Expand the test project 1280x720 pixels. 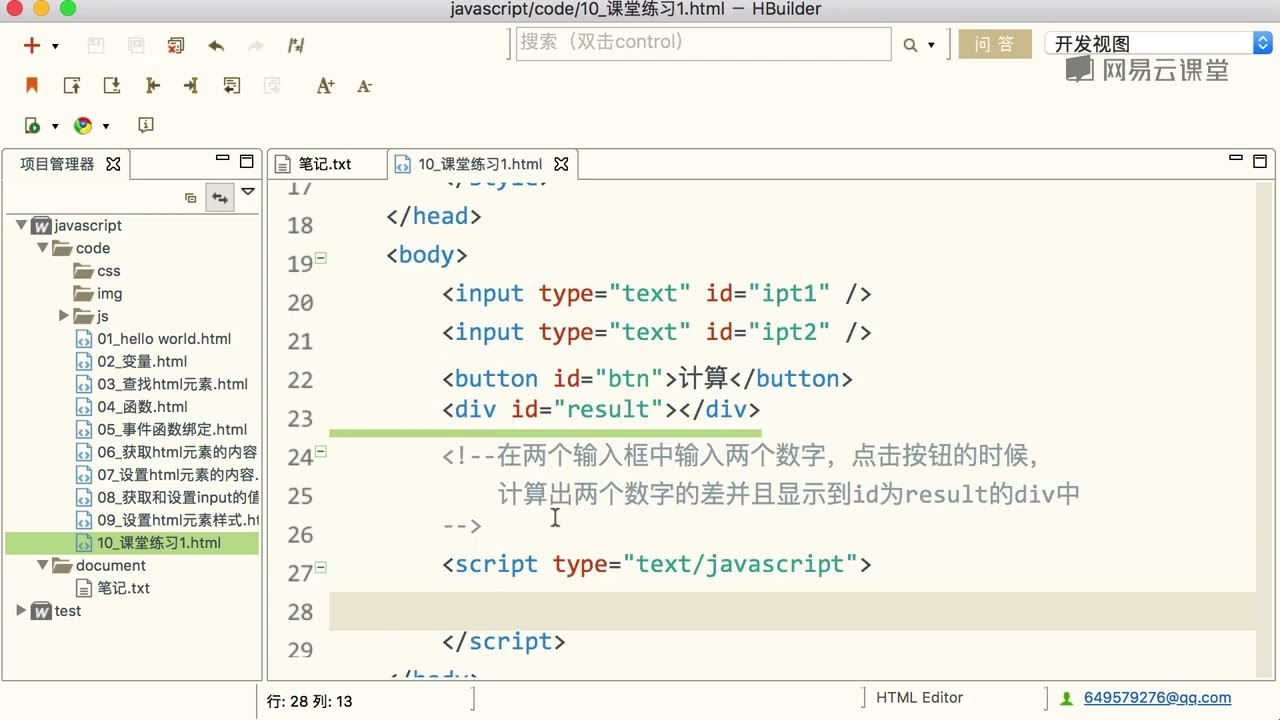point(21,610)
